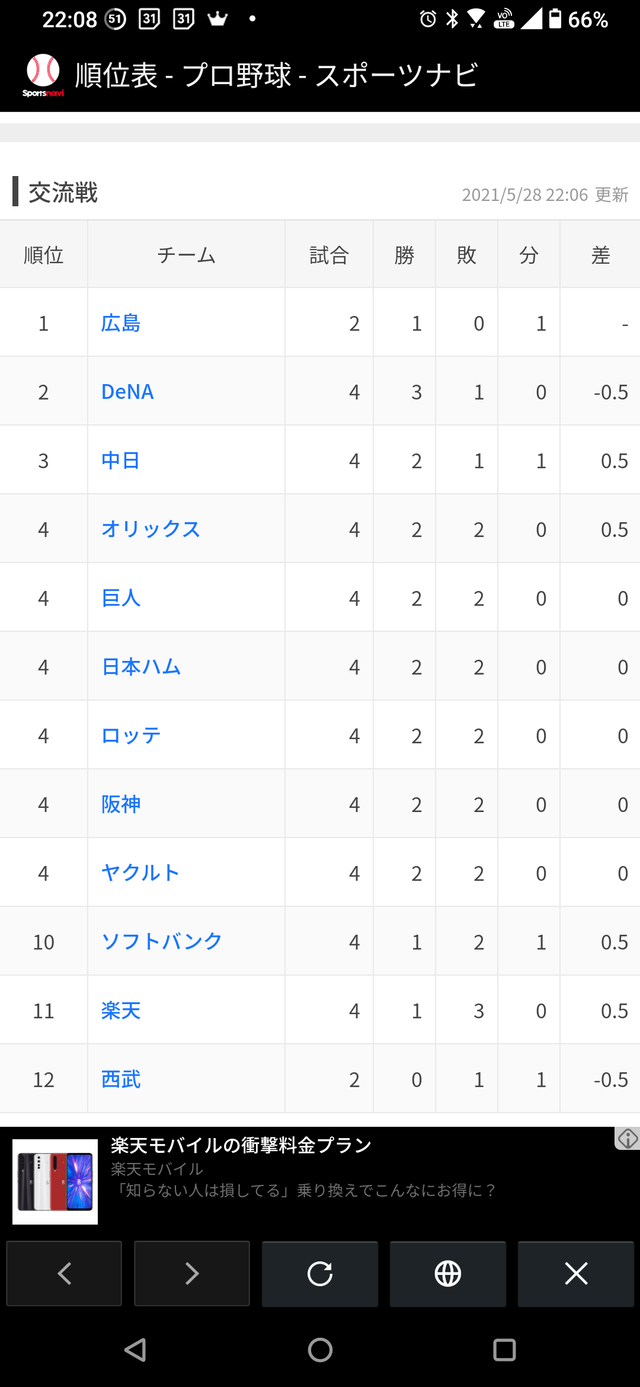
Task: Tap the 楽天モバイル ad phone thumbnail
Action: (55, 1182)
